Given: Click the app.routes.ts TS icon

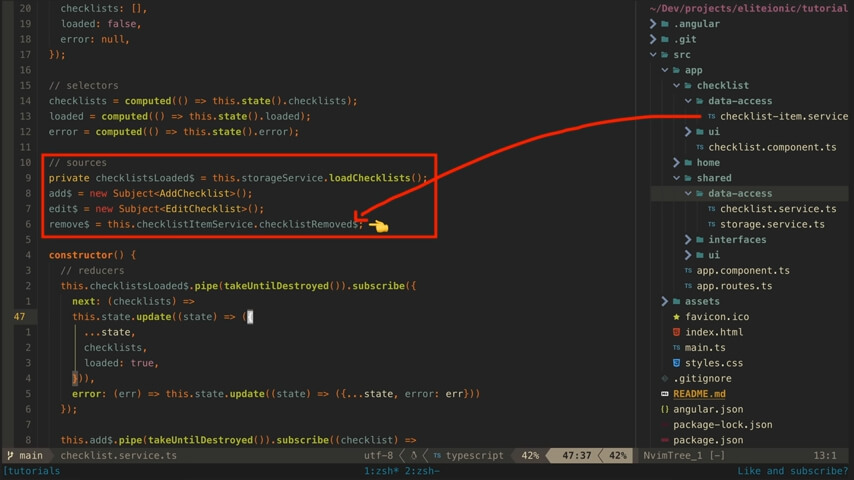Looking at the screenshot, I should pos(688,286).
